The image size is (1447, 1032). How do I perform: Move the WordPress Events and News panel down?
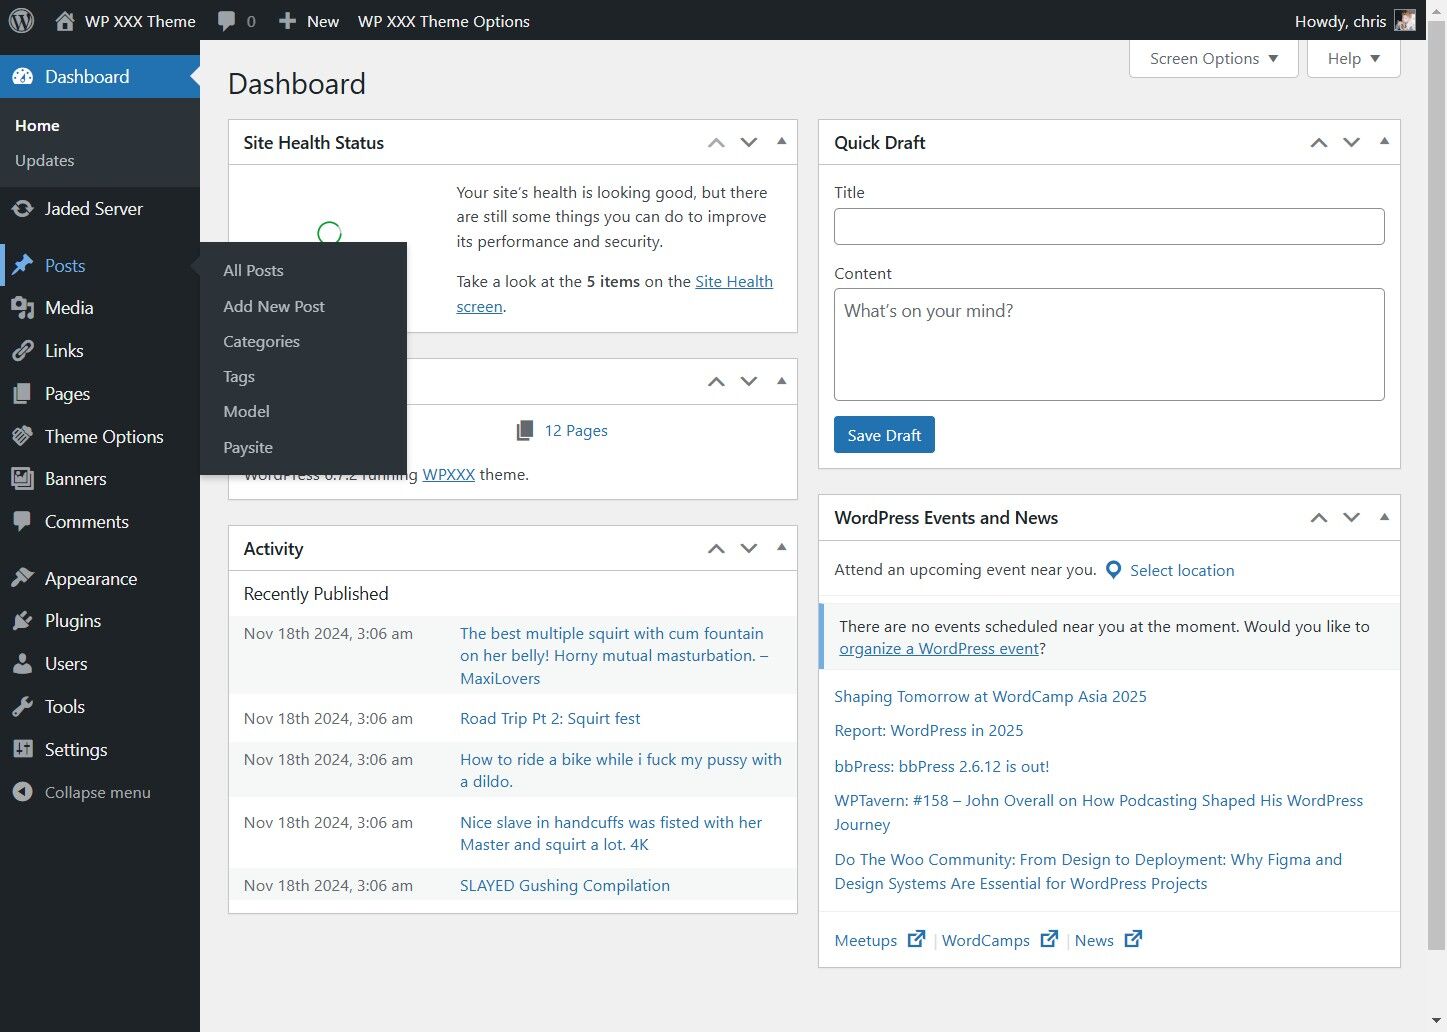coord(1351,518)
